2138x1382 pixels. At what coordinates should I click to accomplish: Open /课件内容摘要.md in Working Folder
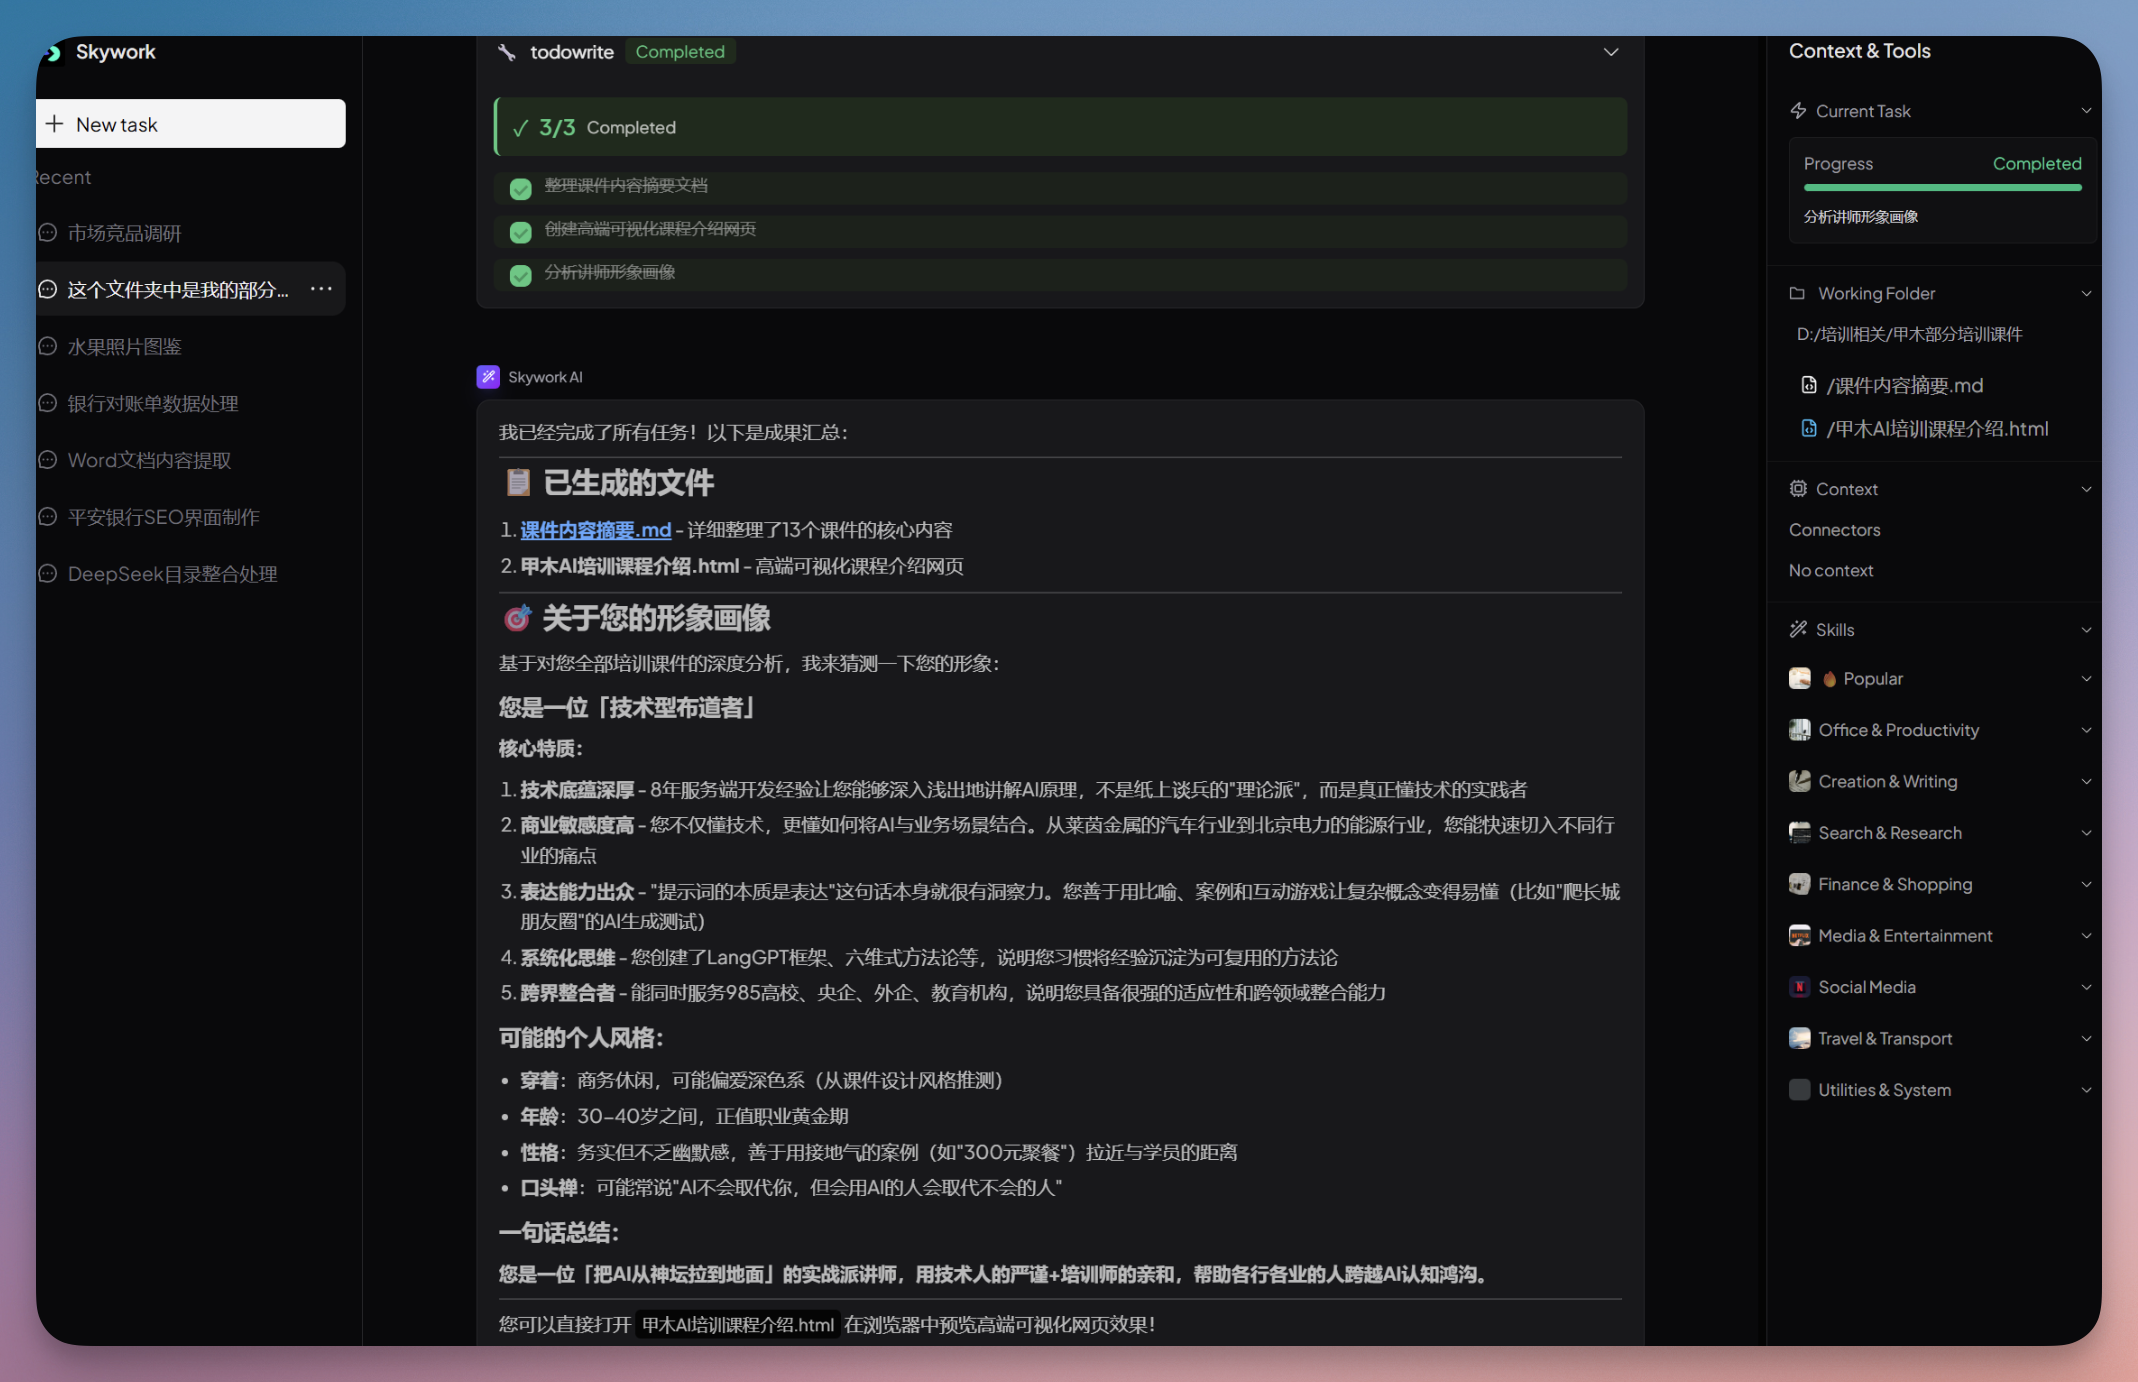click(x=1906, y=385)
